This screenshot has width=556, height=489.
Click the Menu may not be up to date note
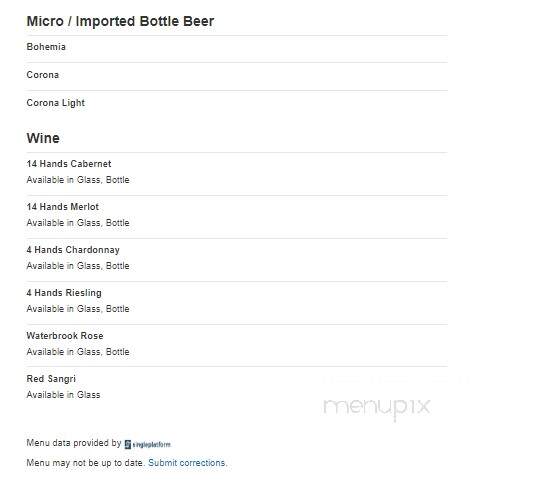click(86, 463)
